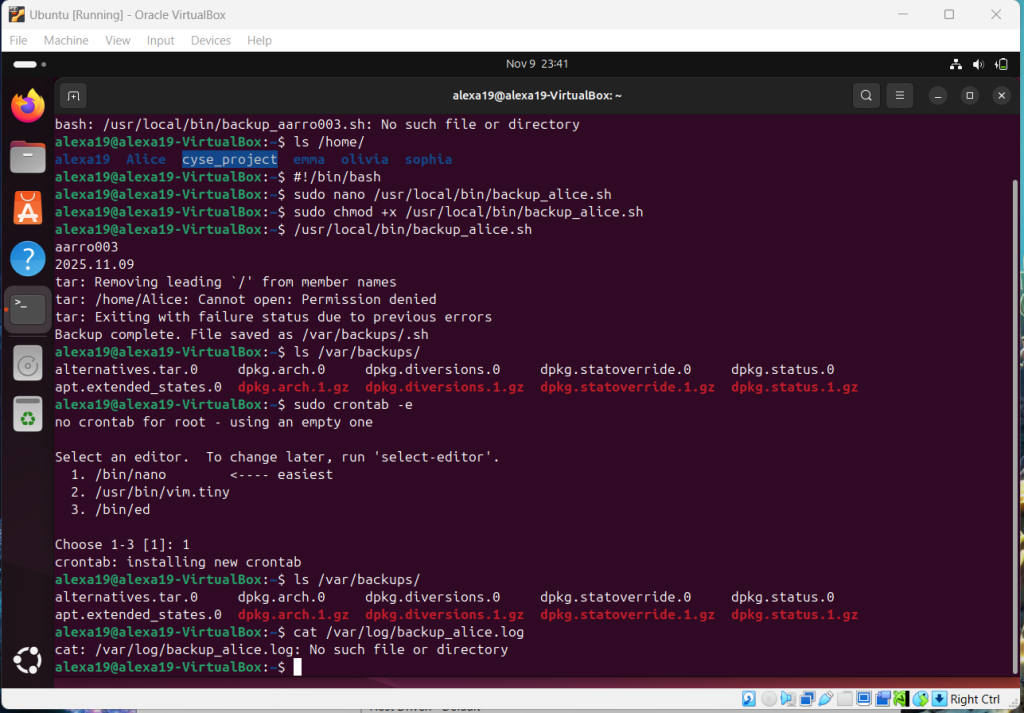Click the USB status icon in VirtualBox
The image size is (1024, 713).
pyautogui.click(x=827, y=699)
